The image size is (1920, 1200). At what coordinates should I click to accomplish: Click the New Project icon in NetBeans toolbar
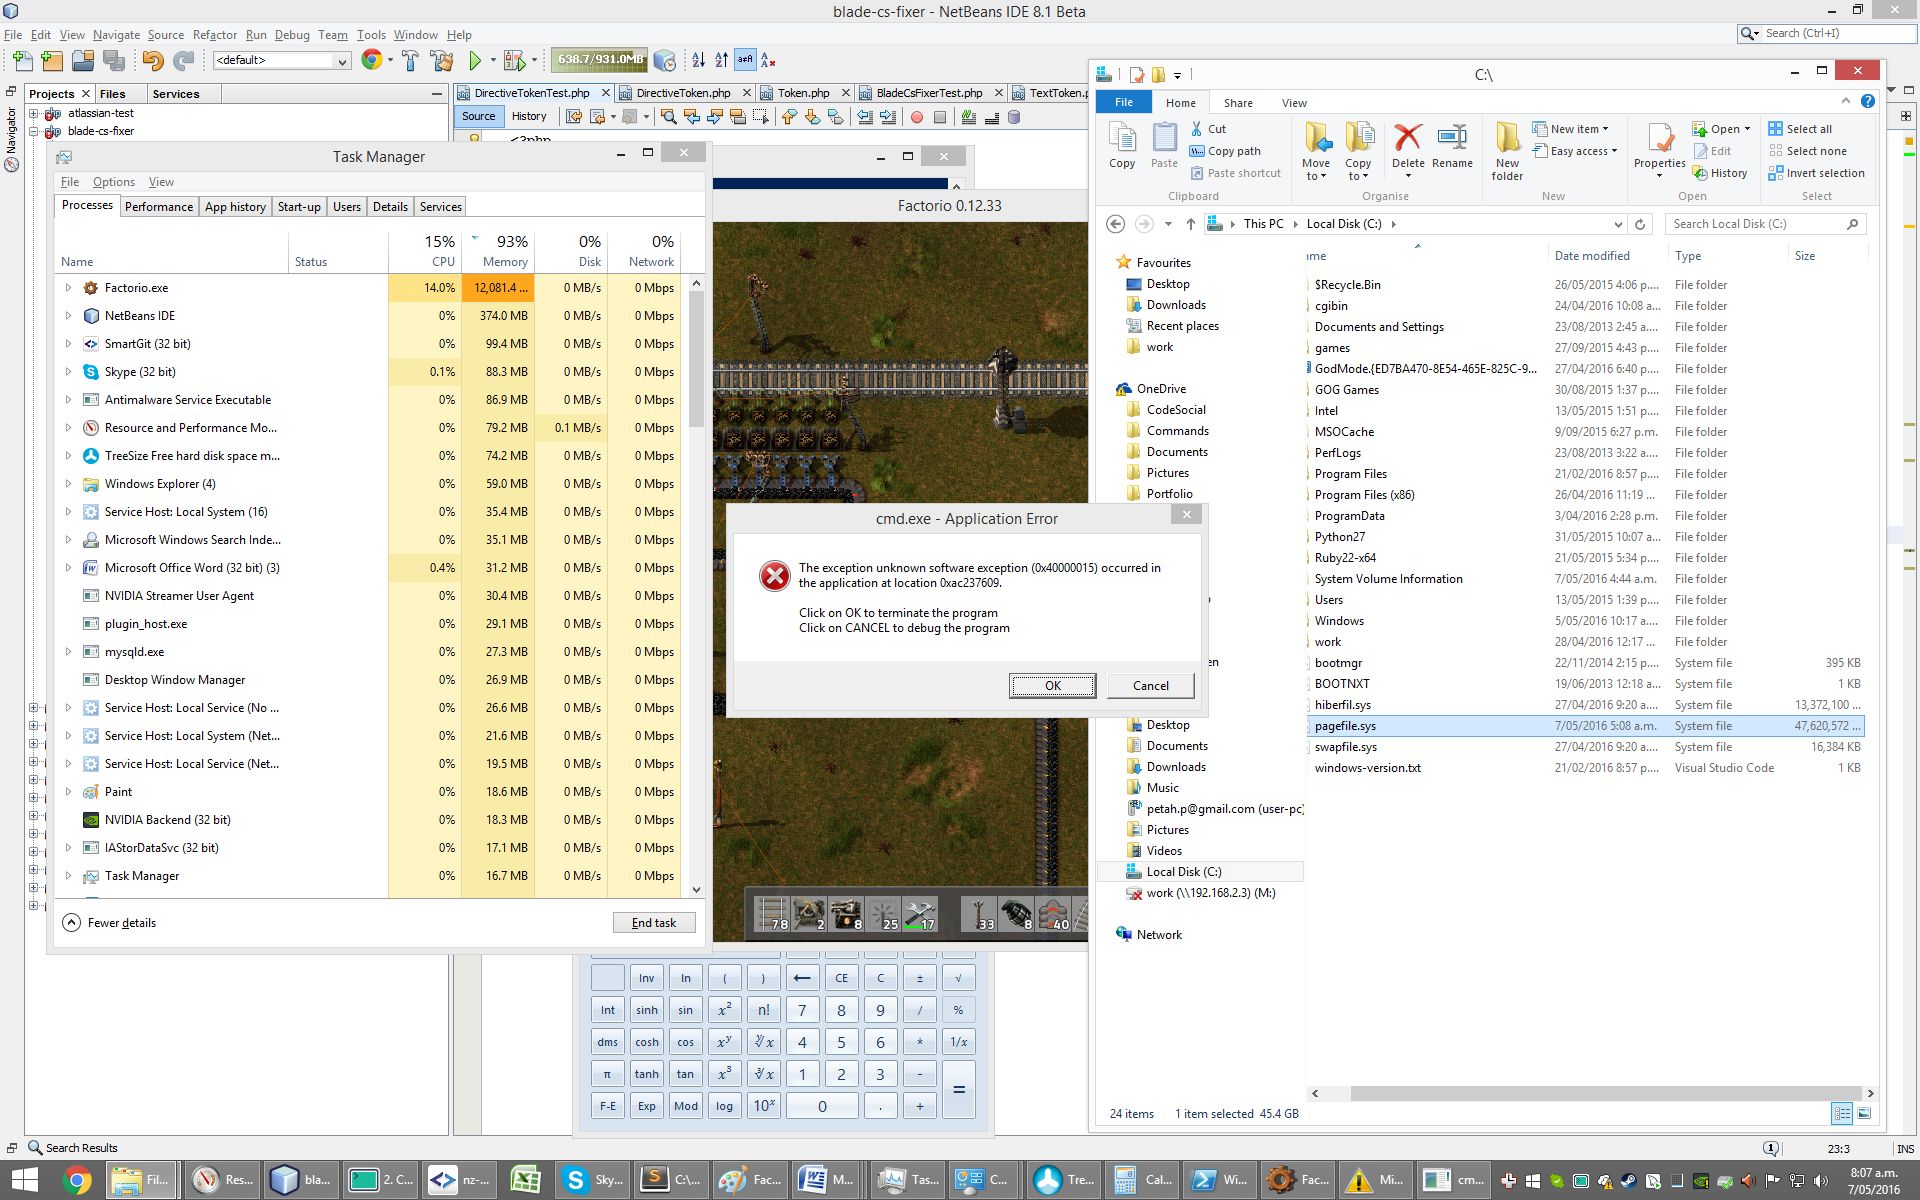click(x=52, y=61)
